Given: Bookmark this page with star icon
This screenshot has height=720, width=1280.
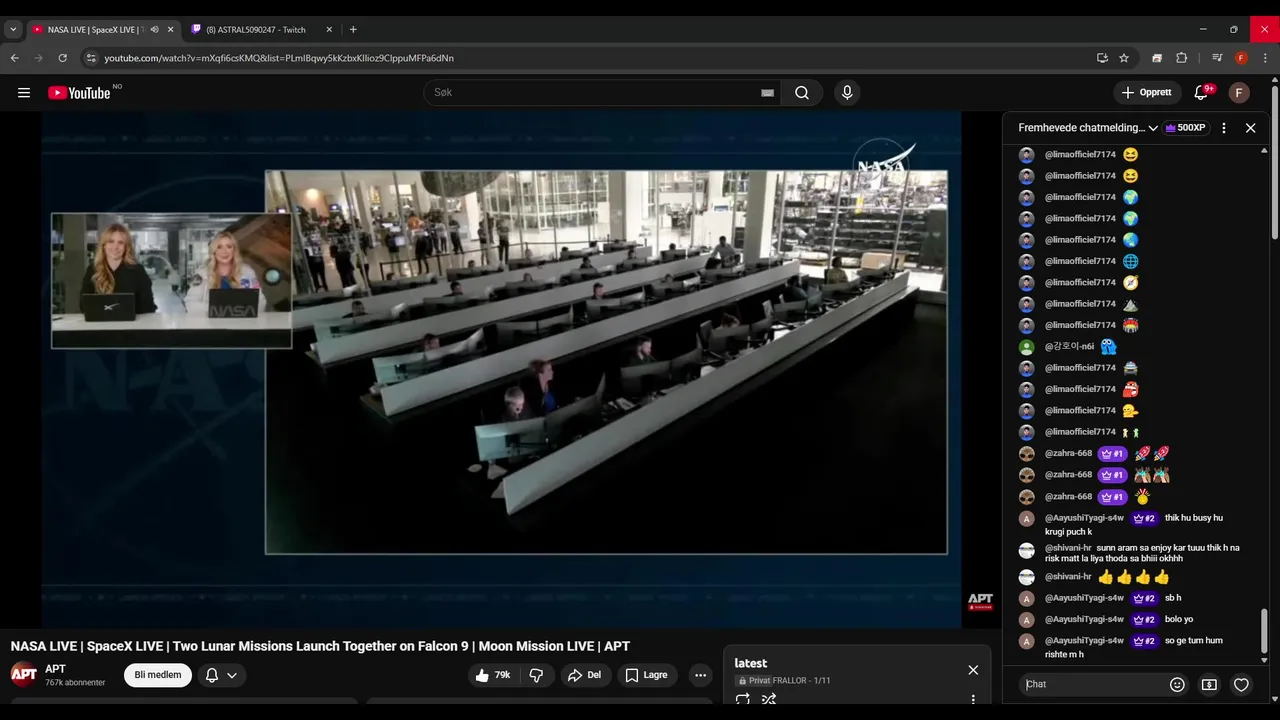Looking at the screenshot, I should [1124, 58].
